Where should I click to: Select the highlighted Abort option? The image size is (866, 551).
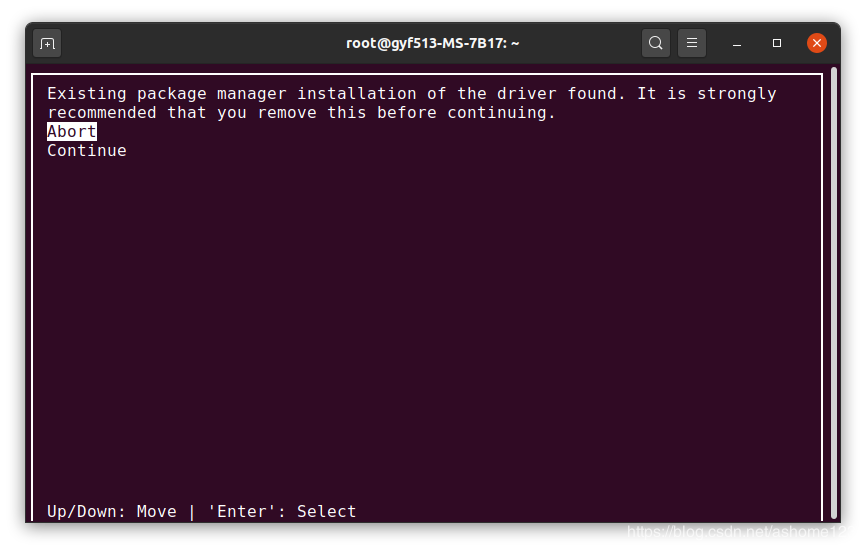pyautogui.click(x=72, y=132)
